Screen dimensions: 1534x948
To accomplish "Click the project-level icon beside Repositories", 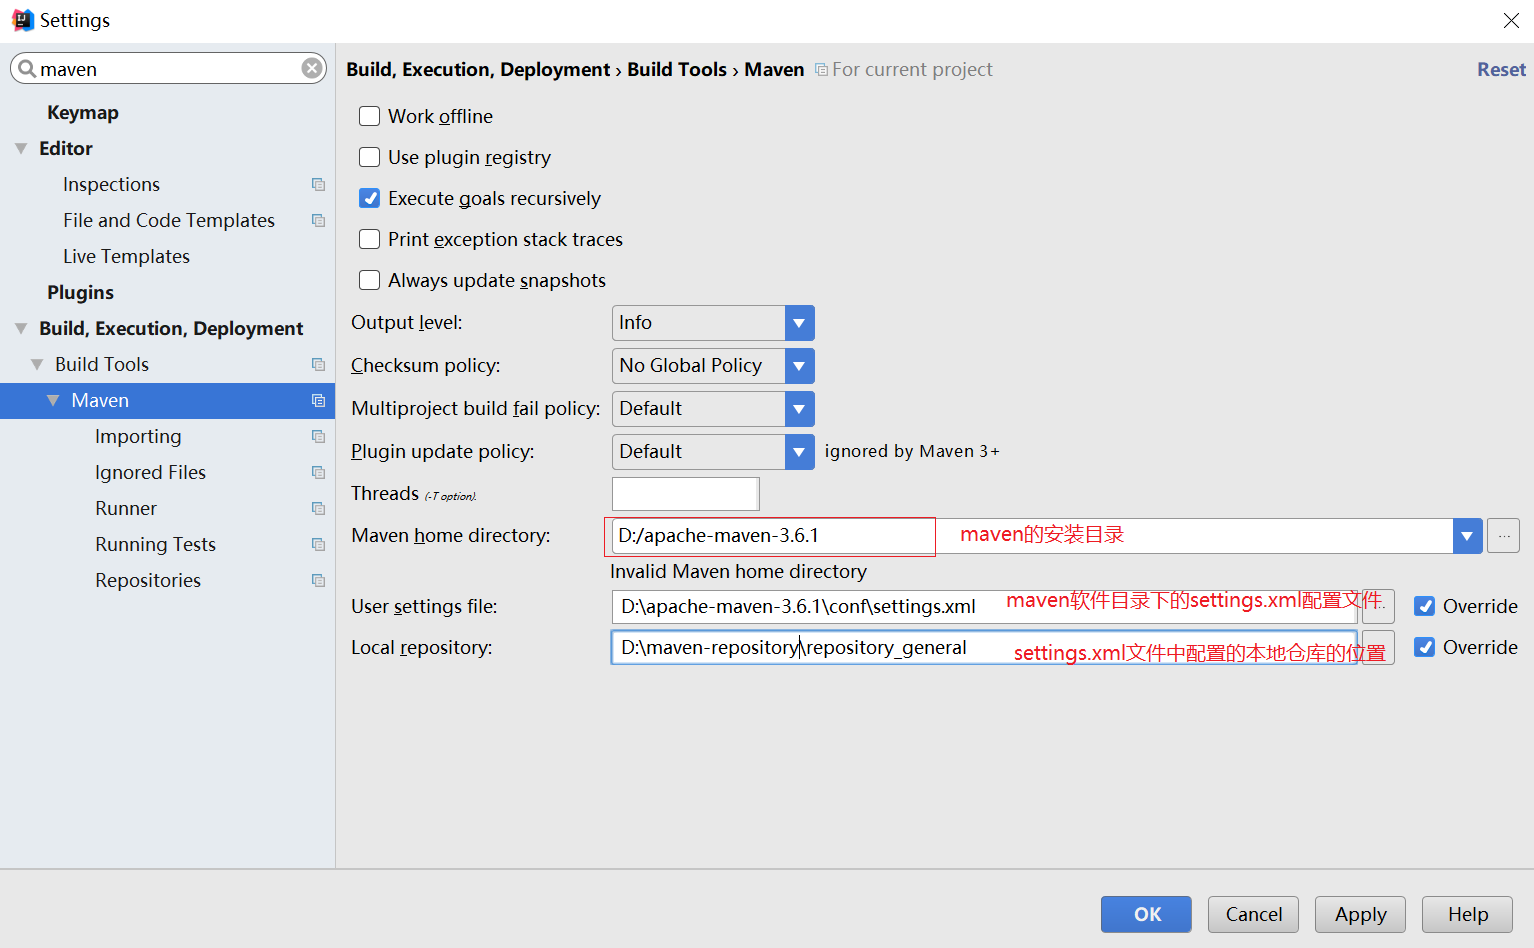I will pyautogui.click(x=318, y=580).
